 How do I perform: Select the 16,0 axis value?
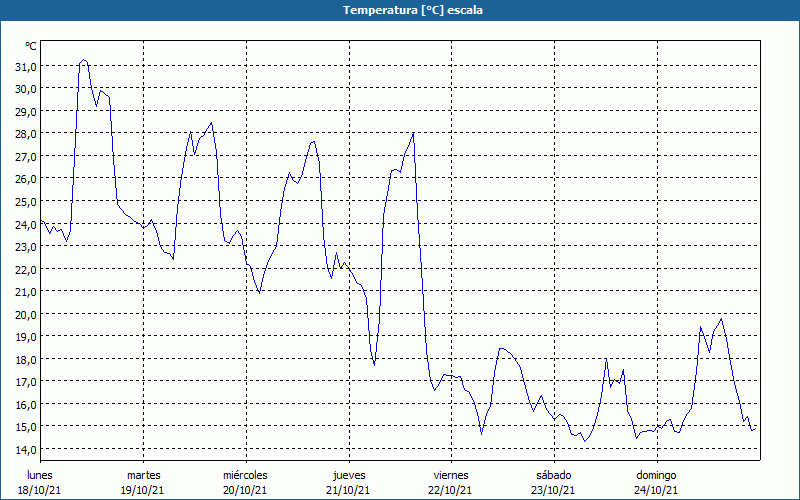(x=25, y=405)
